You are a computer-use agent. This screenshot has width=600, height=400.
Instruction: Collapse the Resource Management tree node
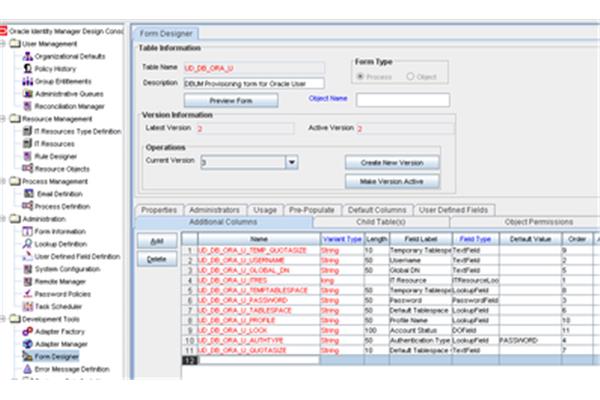pos(3,119)
